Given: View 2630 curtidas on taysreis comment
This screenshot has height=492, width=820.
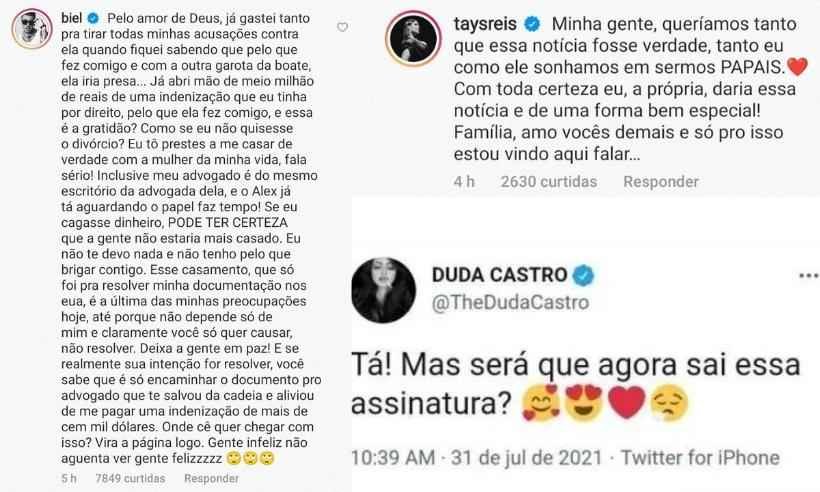Looking at the screenshot, I should 549,181.
